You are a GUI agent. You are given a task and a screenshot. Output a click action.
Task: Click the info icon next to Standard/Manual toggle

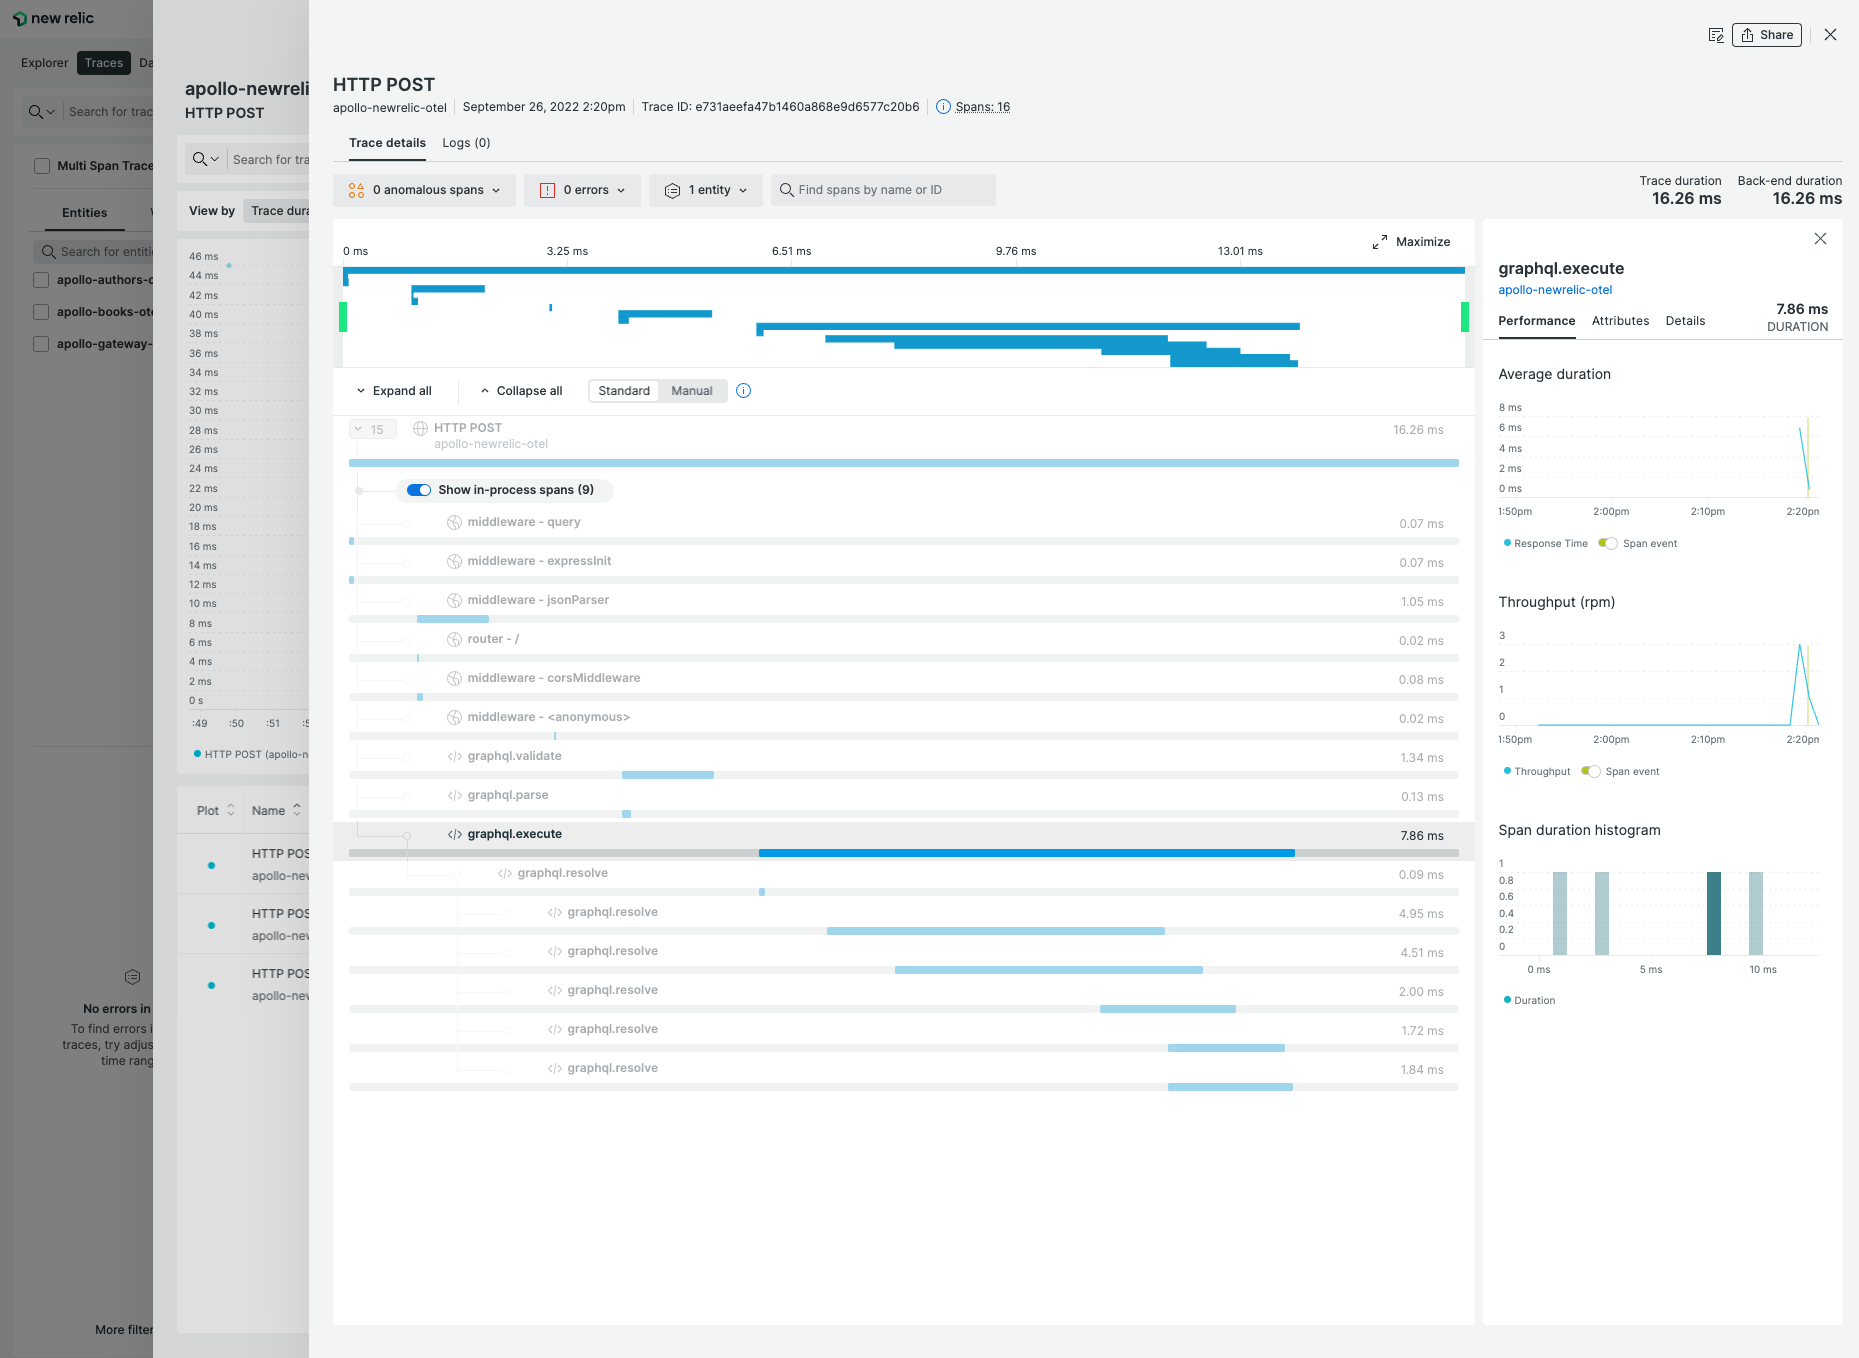(x=743, y=391)
